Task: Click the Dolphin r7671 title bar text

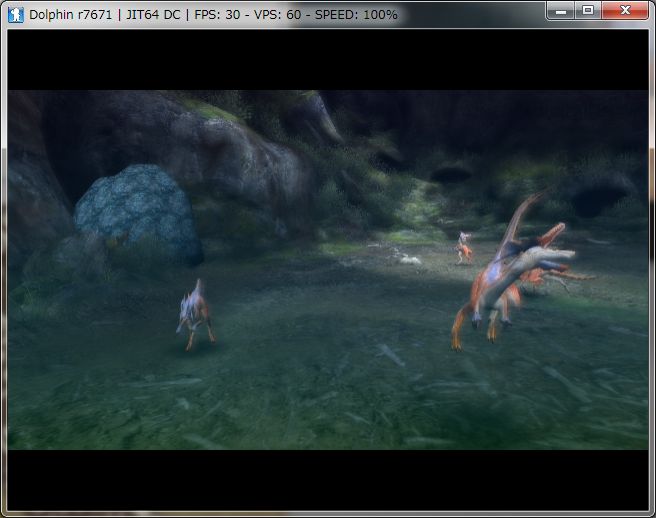Action: (213, 15)
